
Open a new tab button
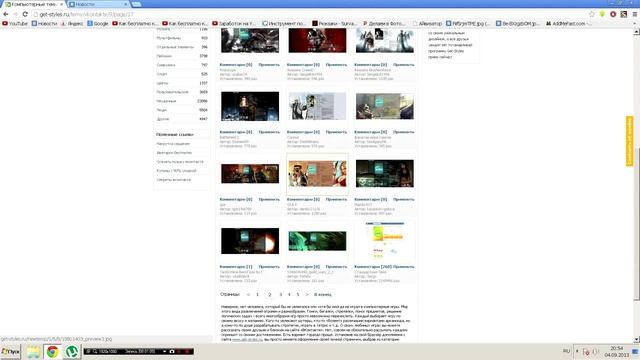137,4
